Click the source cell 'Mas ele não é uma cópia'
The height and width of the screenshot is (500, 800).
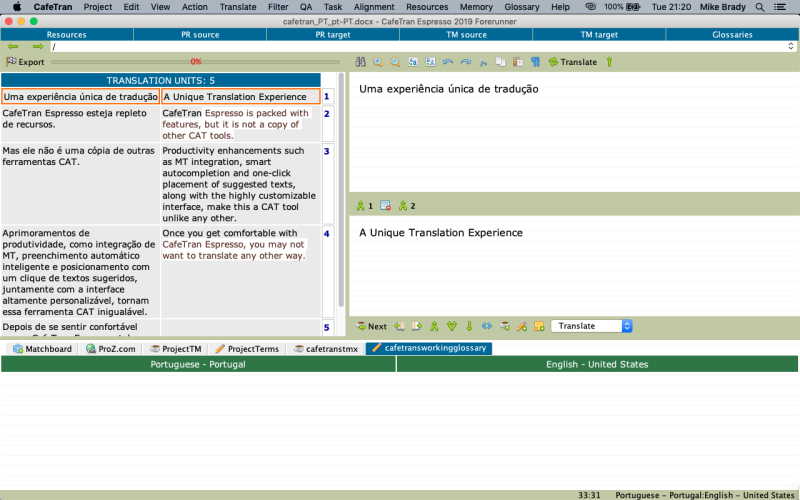[80, 183]
